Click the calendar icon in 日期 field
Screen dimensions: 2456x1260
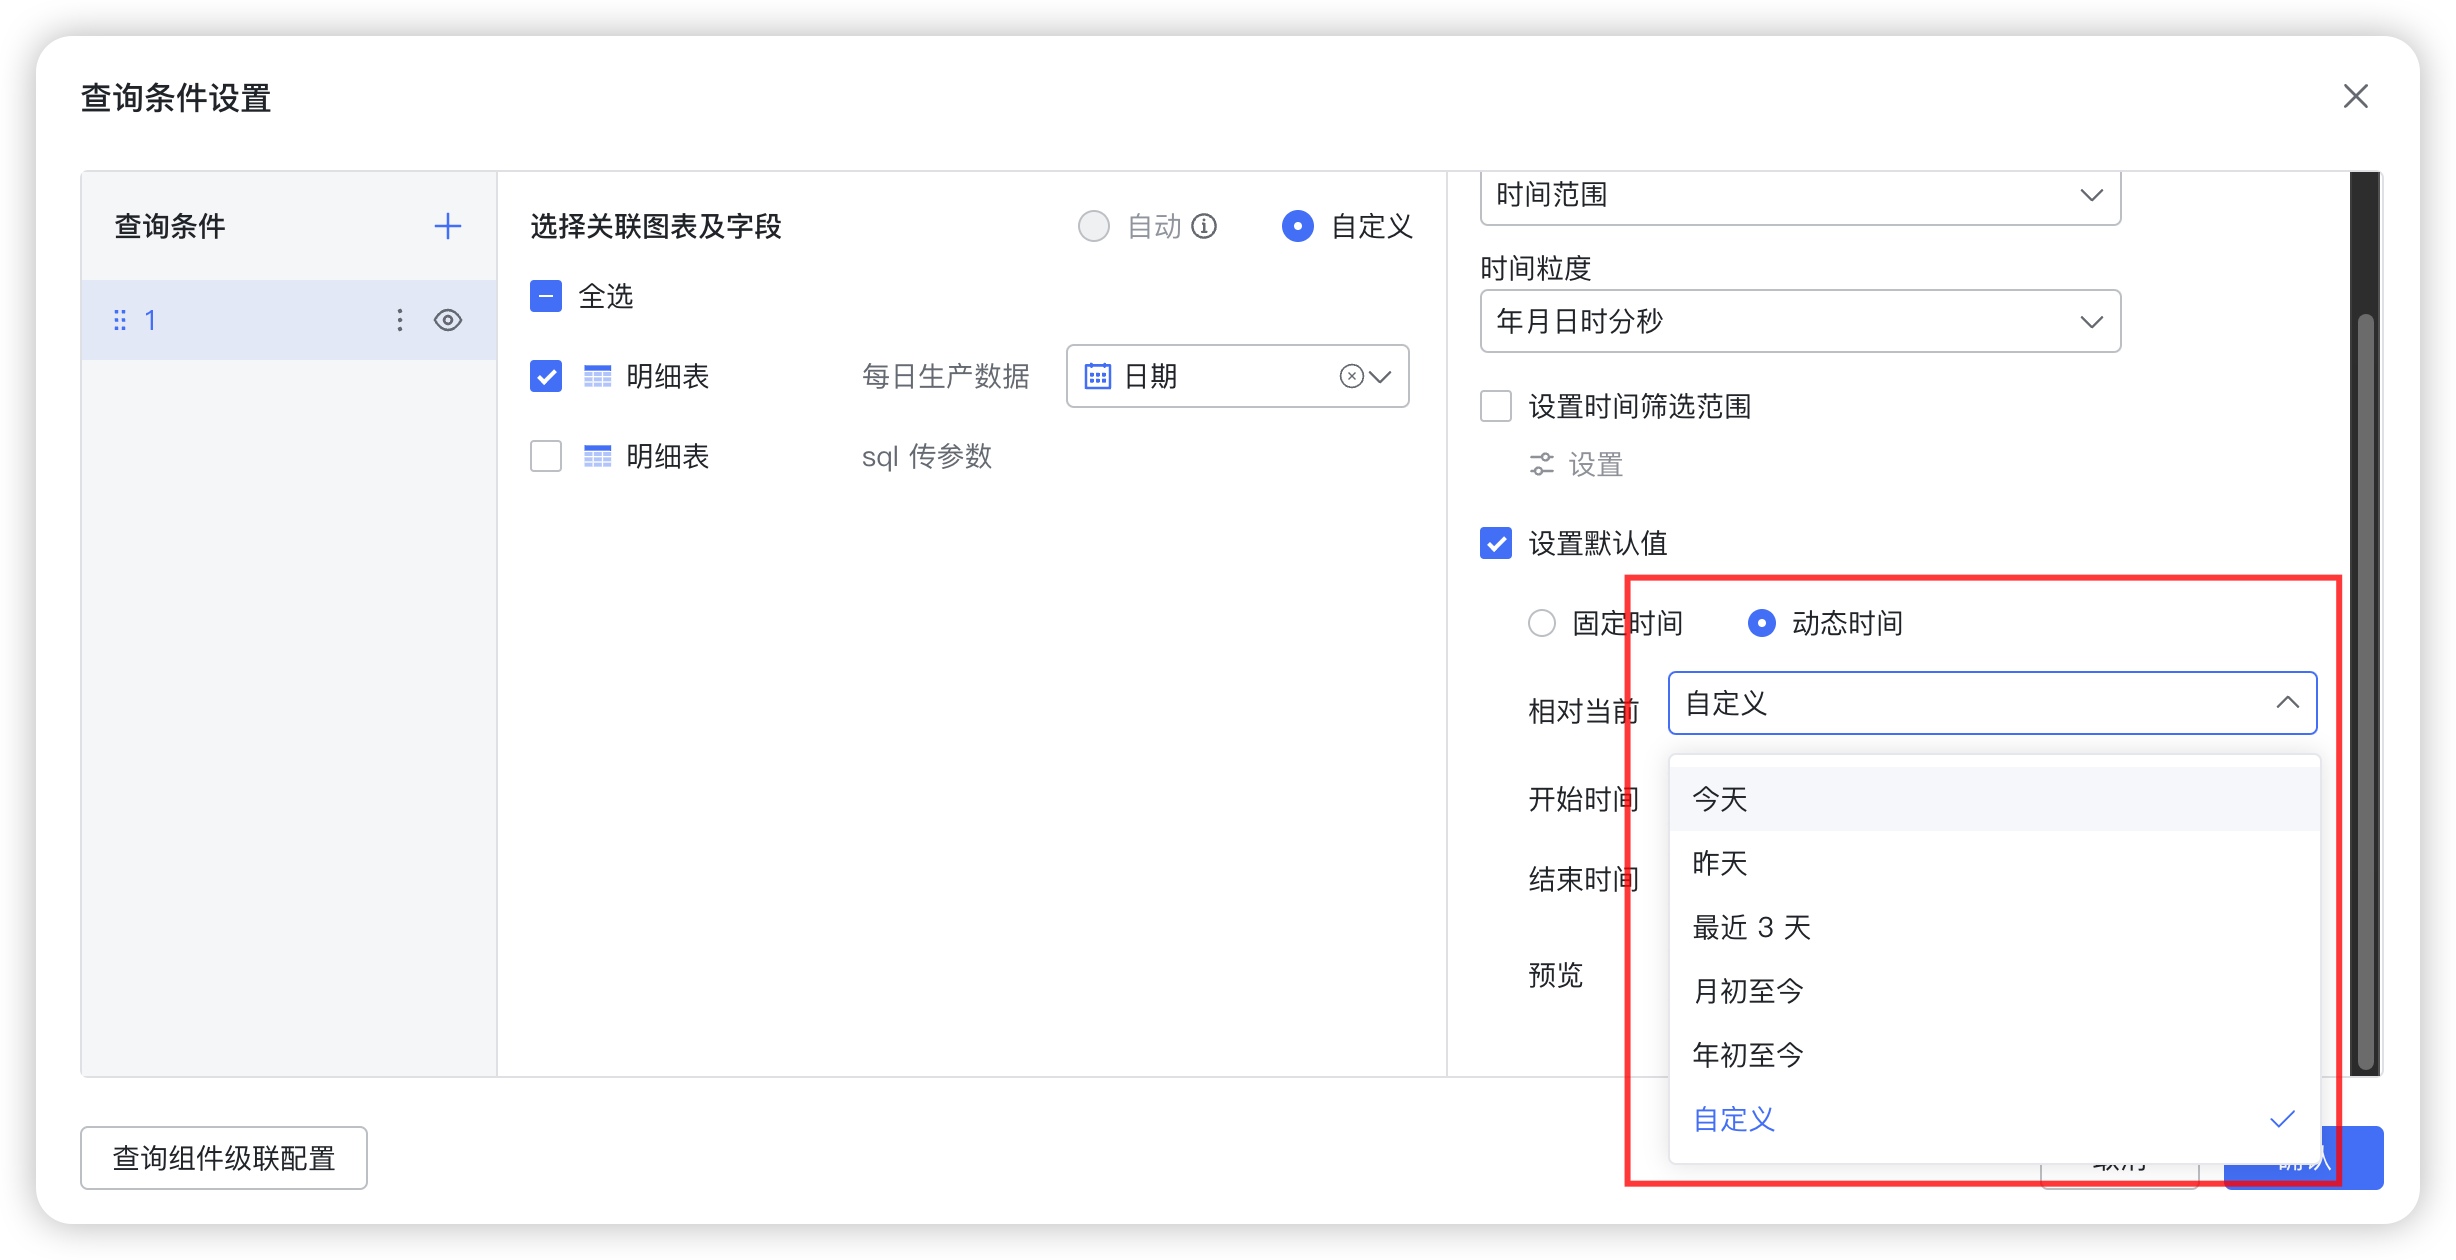click(1098, 376)
